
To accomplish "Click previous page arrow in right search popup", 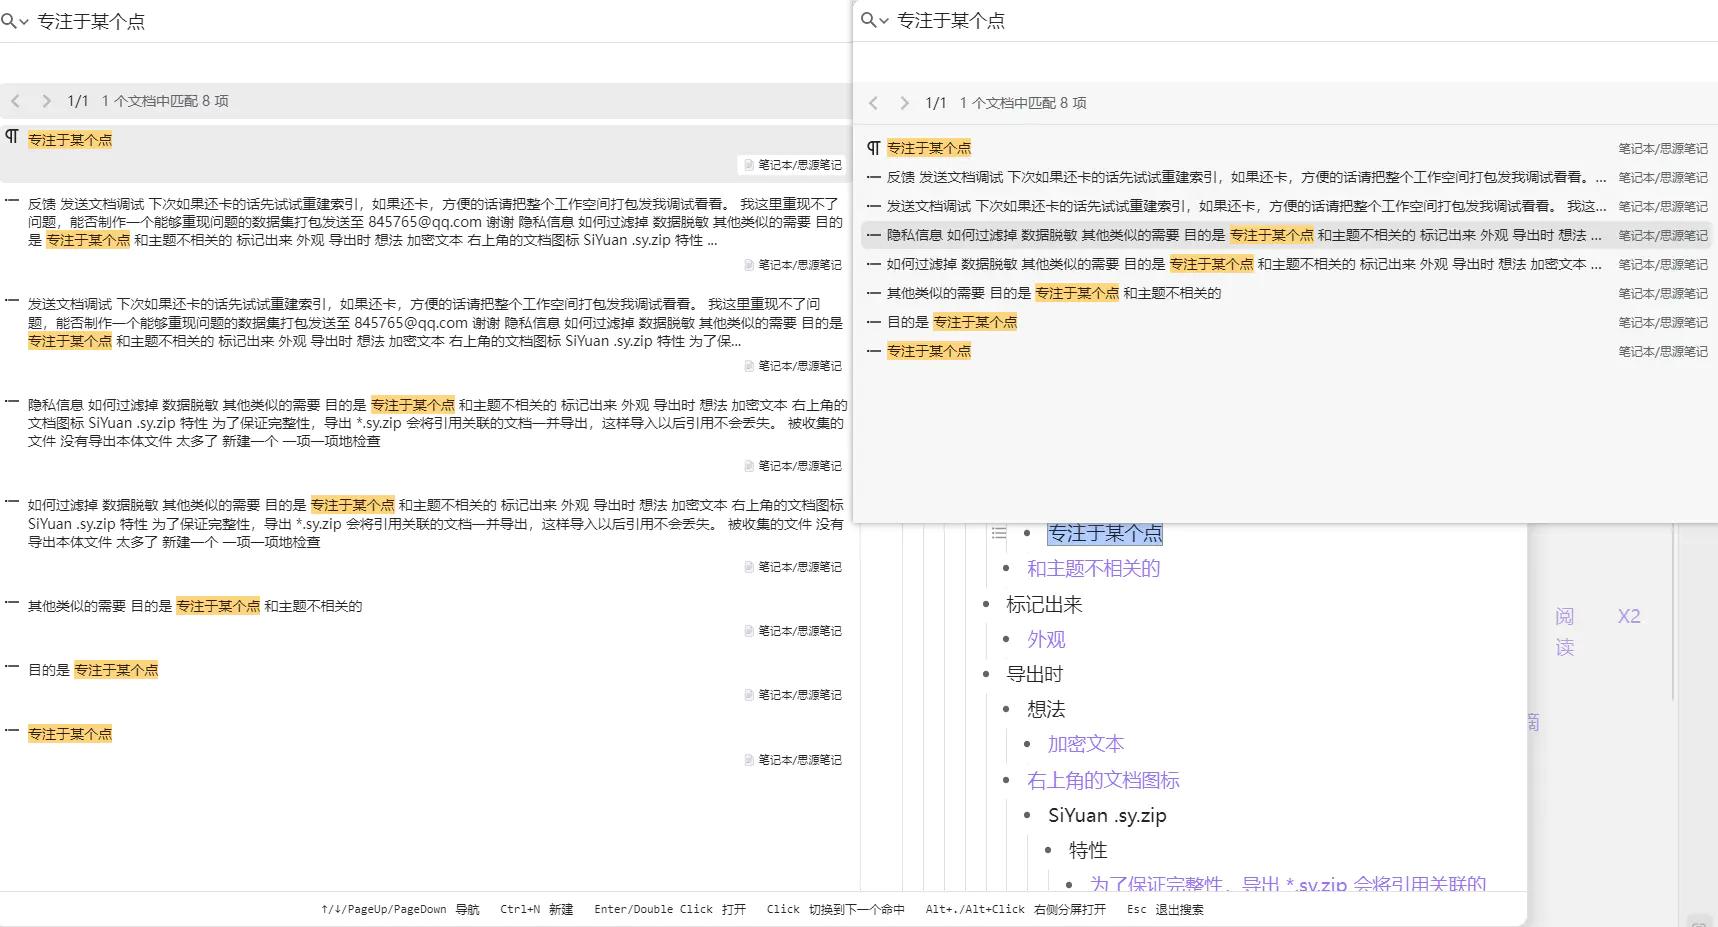I will pyautogui.click(x=874, y=103).
